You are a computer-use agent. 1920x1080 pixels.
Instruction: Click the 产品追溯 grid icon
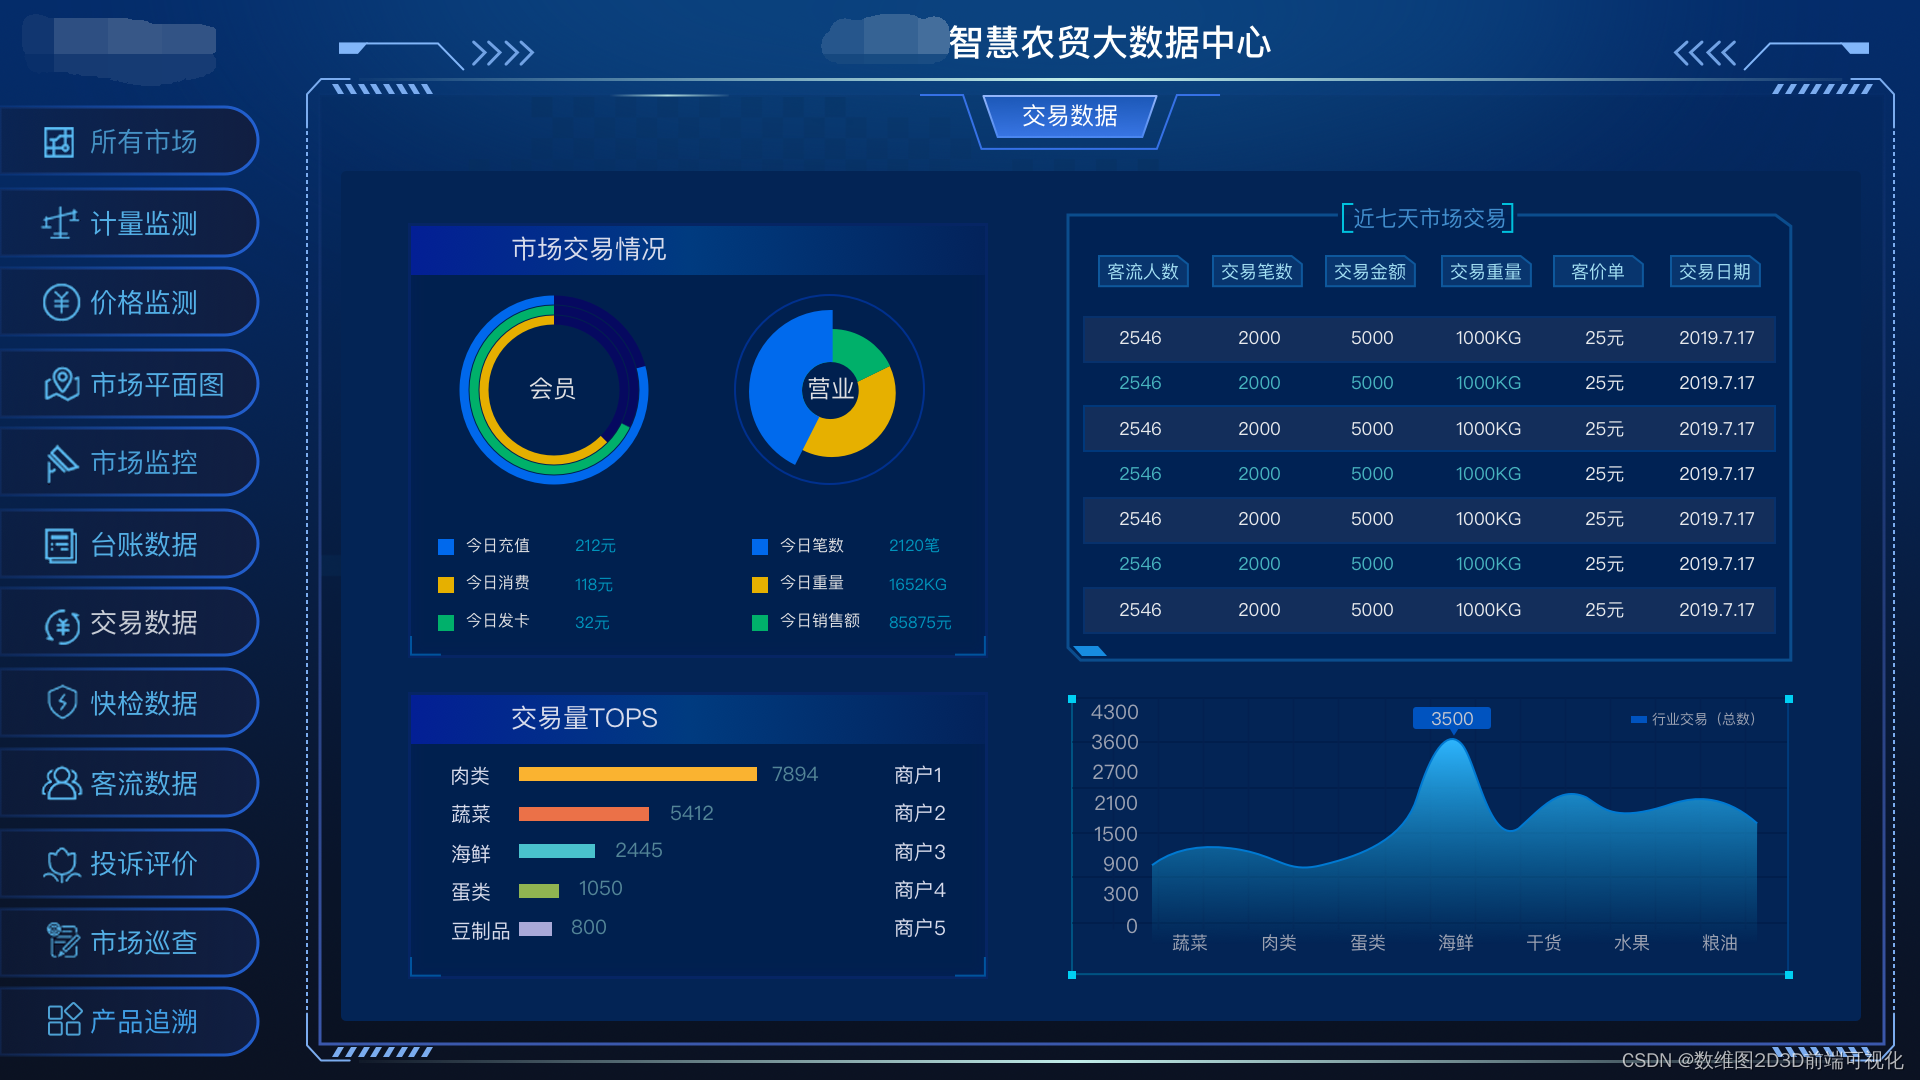coord(63,1021)
